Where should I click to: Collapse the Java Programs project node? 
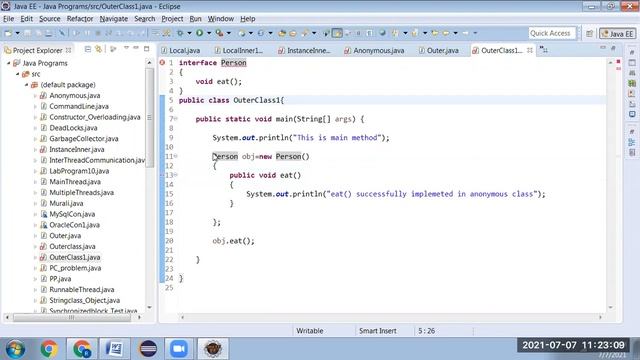tap(8, 63)
